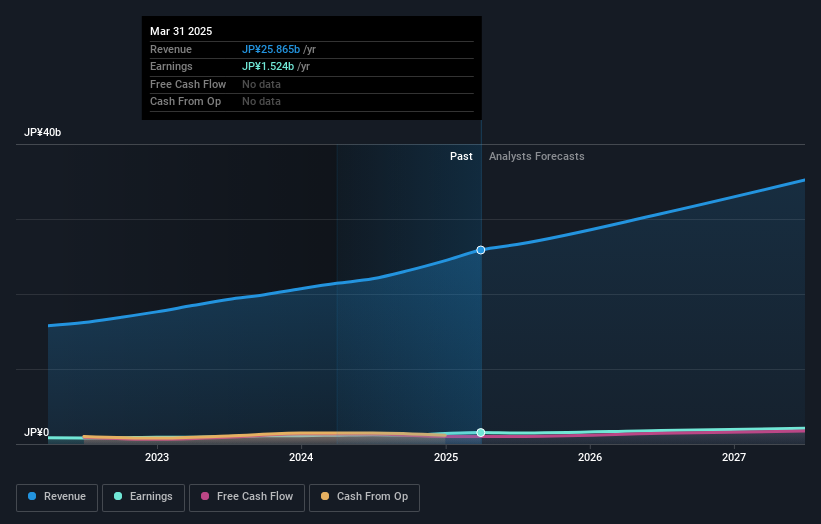Click the 2024 x-axis label
This screenshot has width=821, height=524.
[x=301, y=458]
